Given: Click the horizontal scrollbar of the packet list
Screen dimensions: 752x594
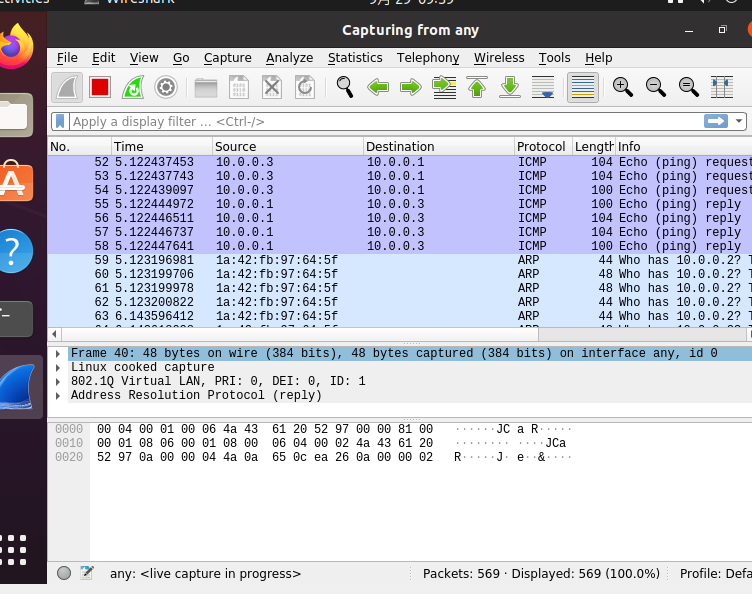Looking at the screenshot, I should 300,334.
